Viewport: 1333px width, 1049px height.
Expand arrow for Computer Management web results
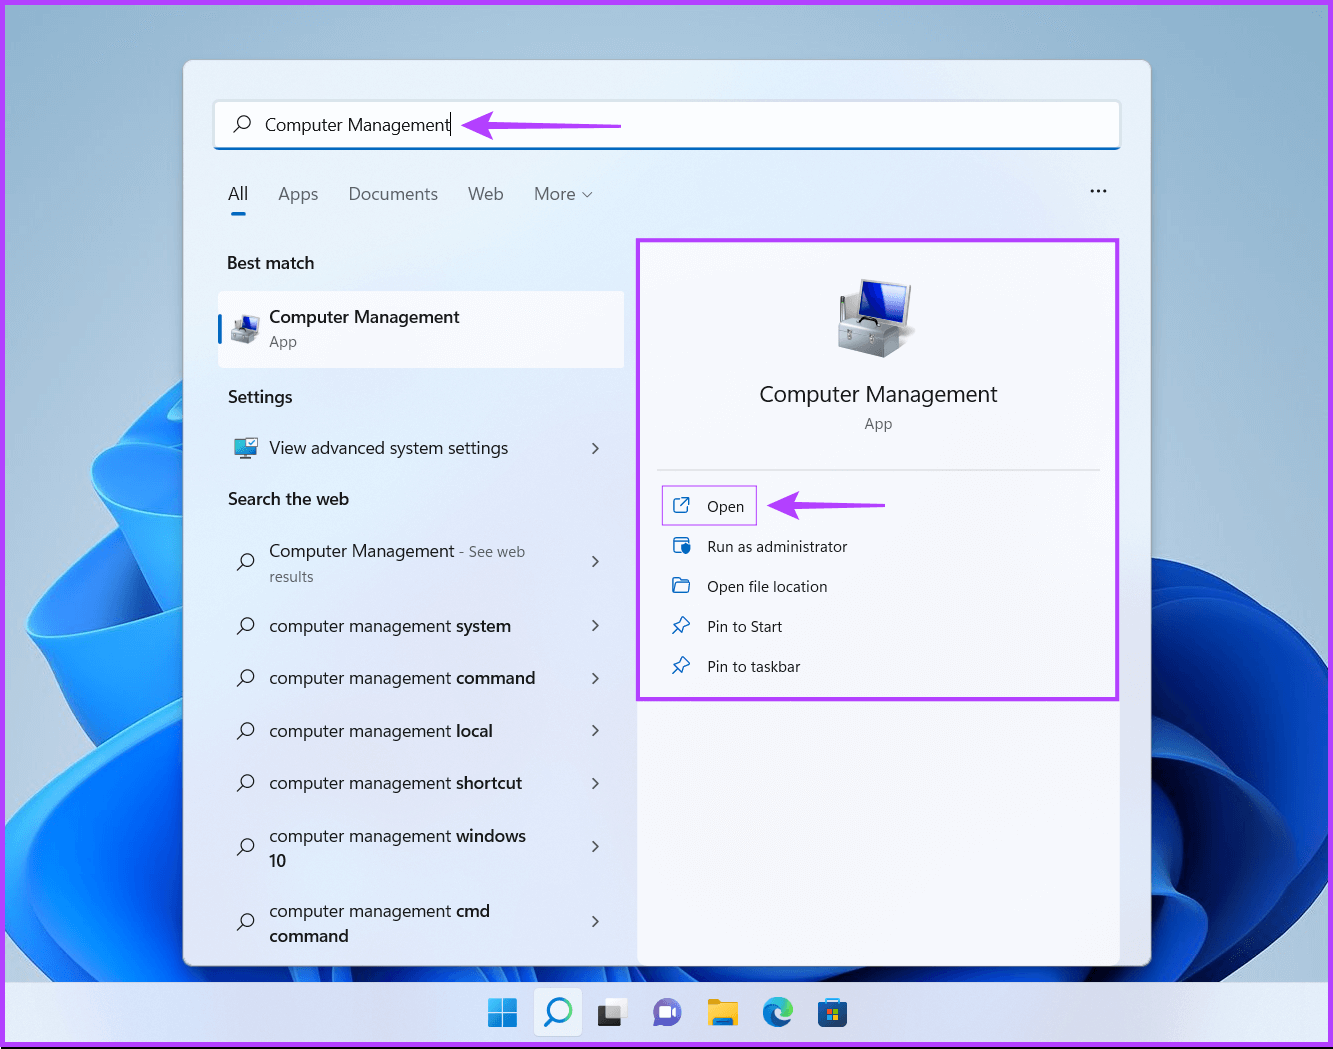click(595, 562)
